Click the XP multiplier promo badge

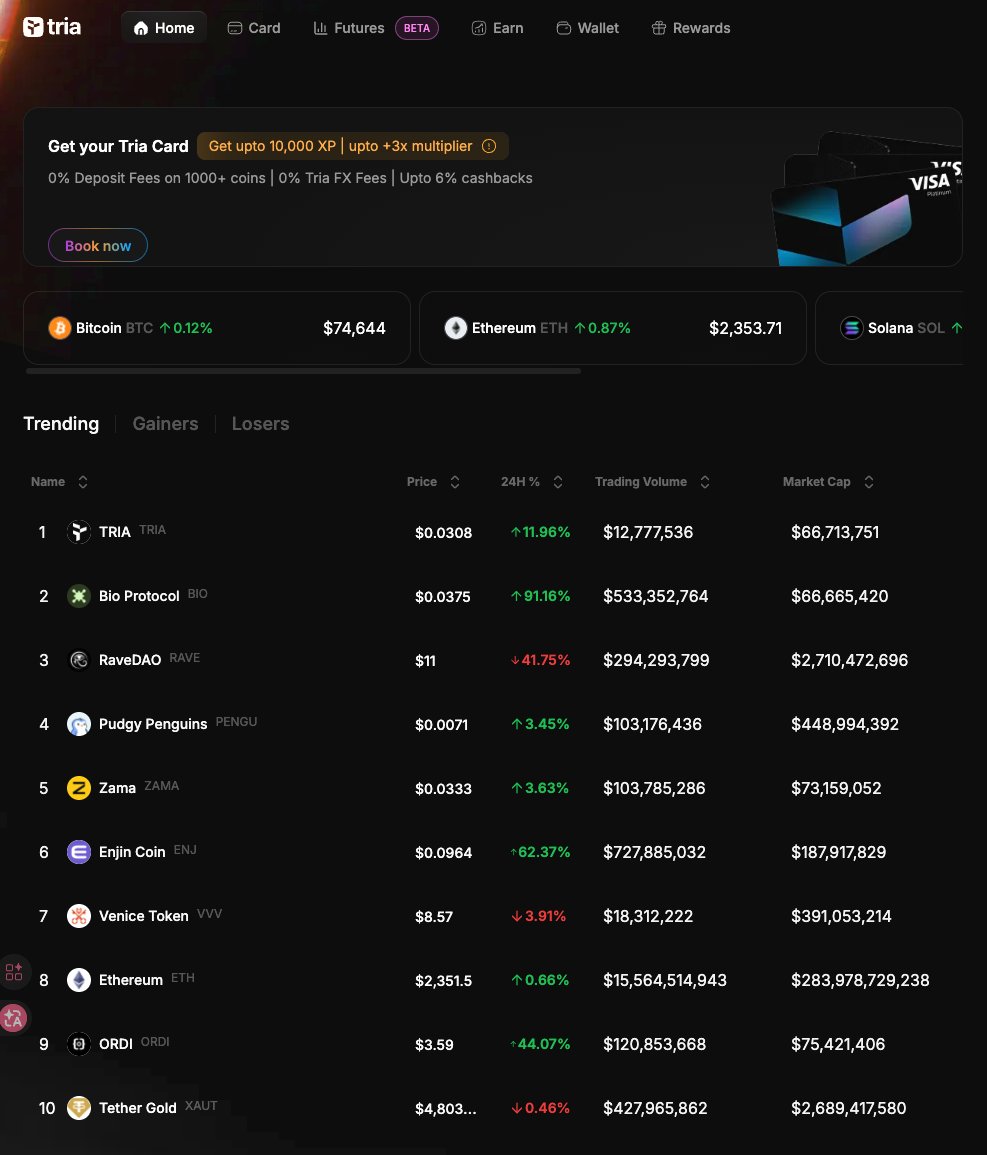[x=353, y=146]
